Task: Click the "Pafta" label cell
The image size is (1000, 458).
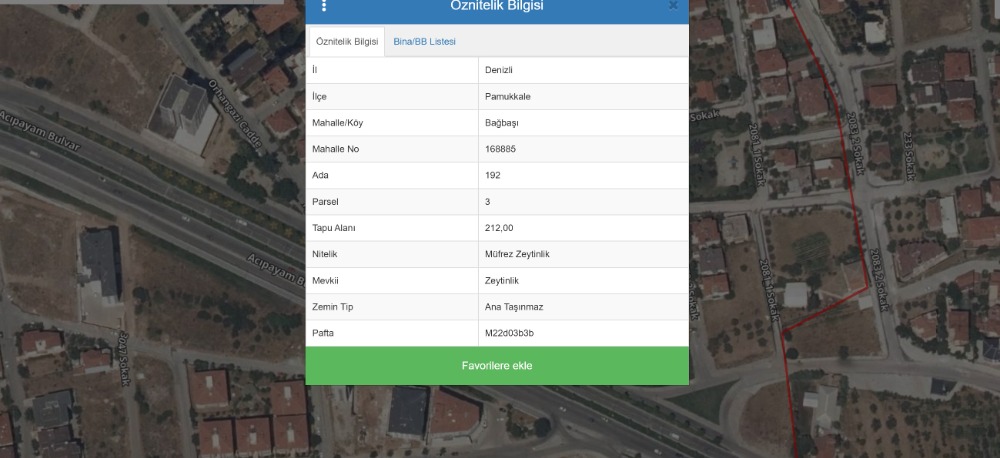Action: (x=392, y=333)
